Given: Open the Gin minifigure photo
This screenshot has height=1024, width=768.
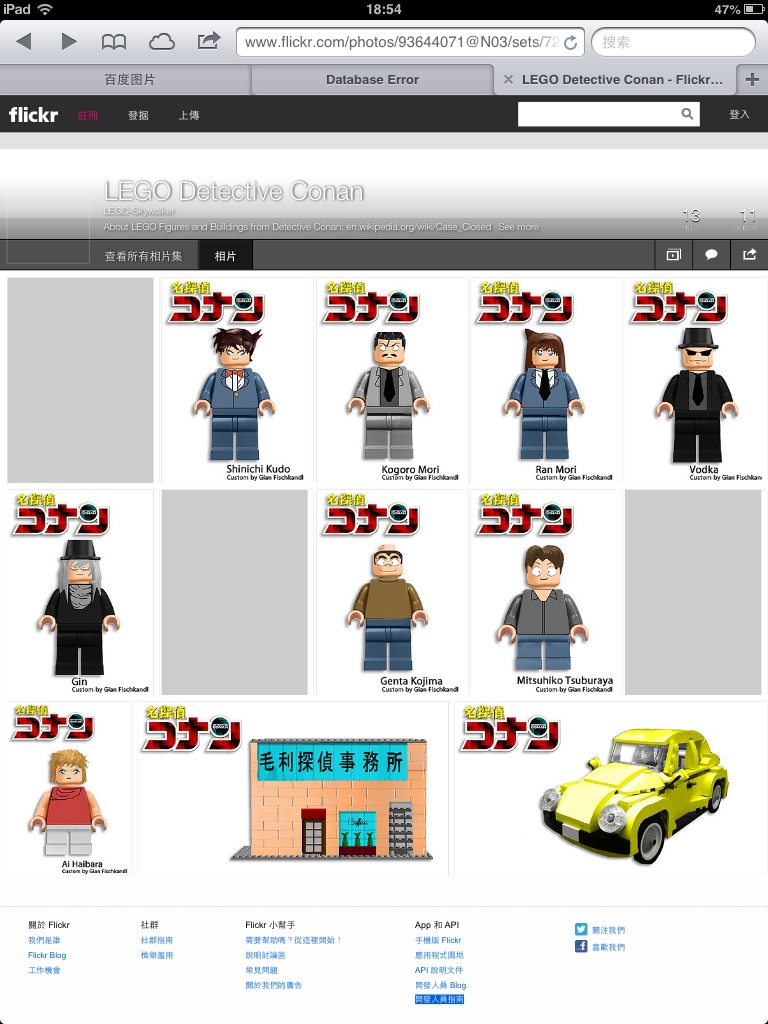Looking at the screenshot, I should pyautogui.click(x=80, y=592).
